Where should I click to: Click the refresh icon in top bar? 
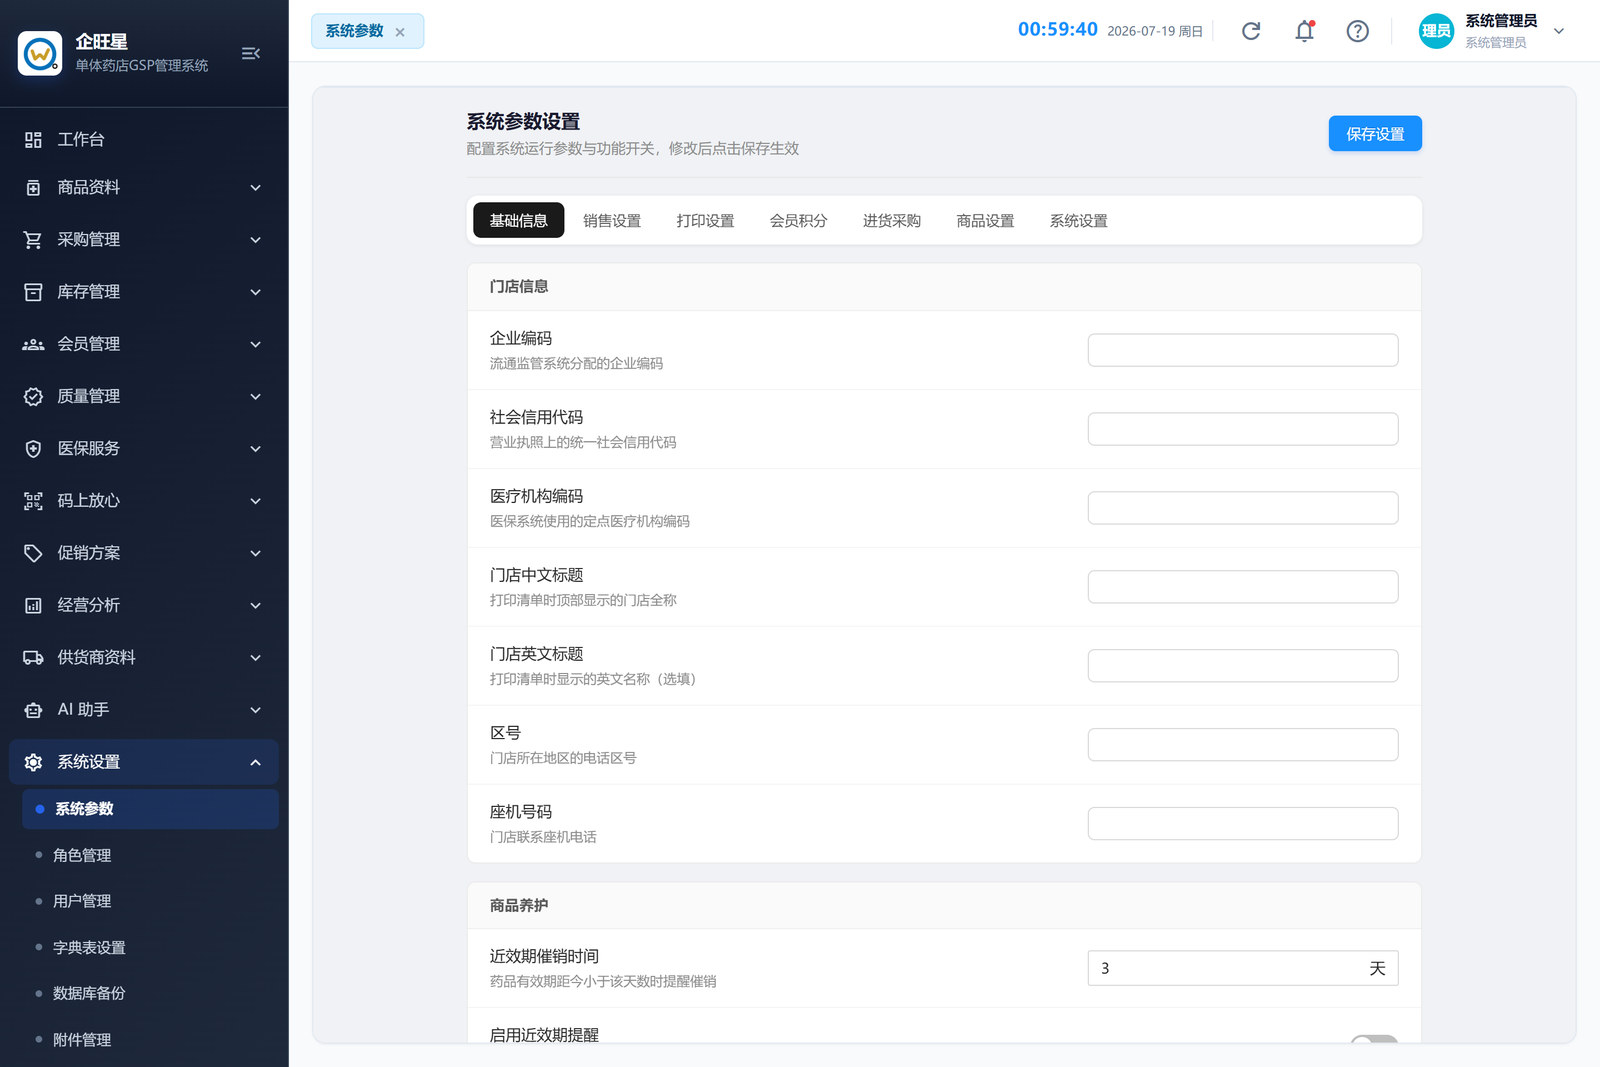click(x=1251, y=31)
